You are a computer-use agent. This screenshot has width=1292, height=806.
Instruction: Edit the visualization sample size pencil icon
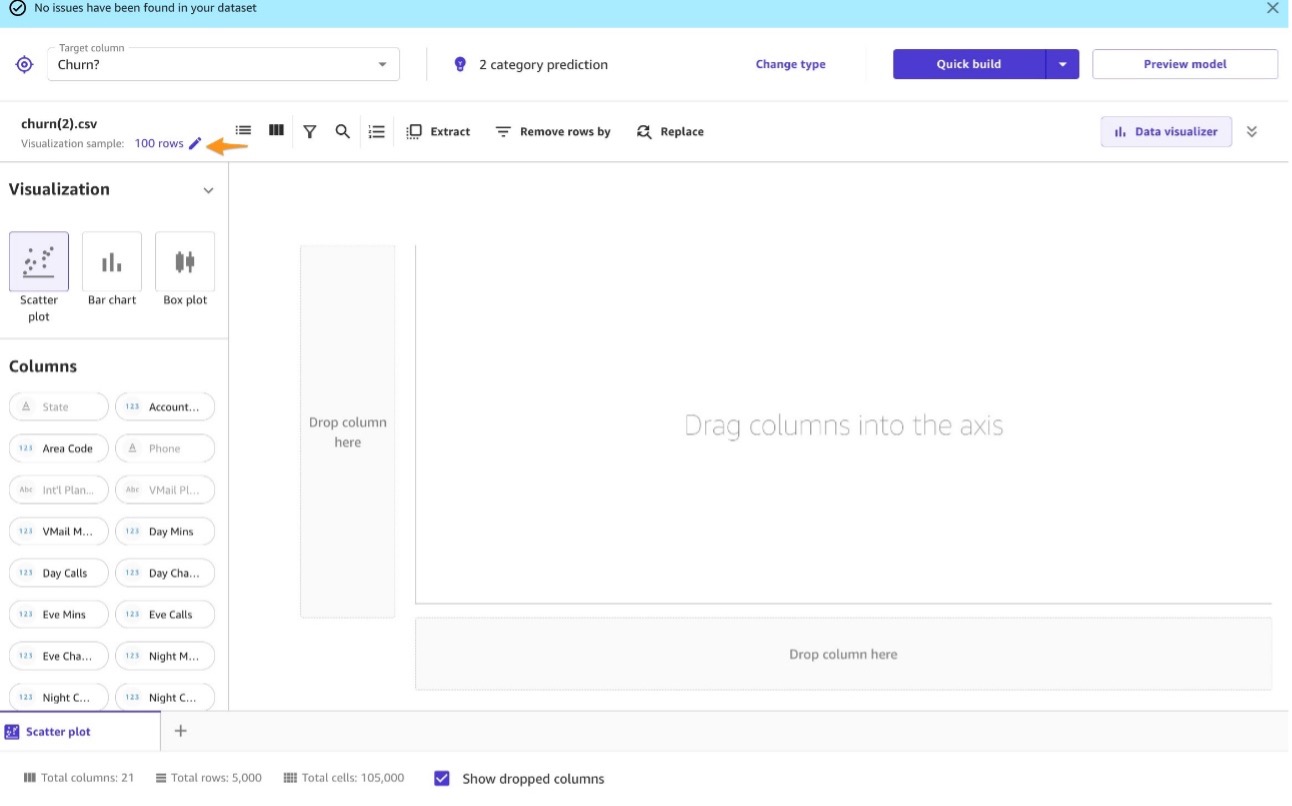[x=195, y=143]
